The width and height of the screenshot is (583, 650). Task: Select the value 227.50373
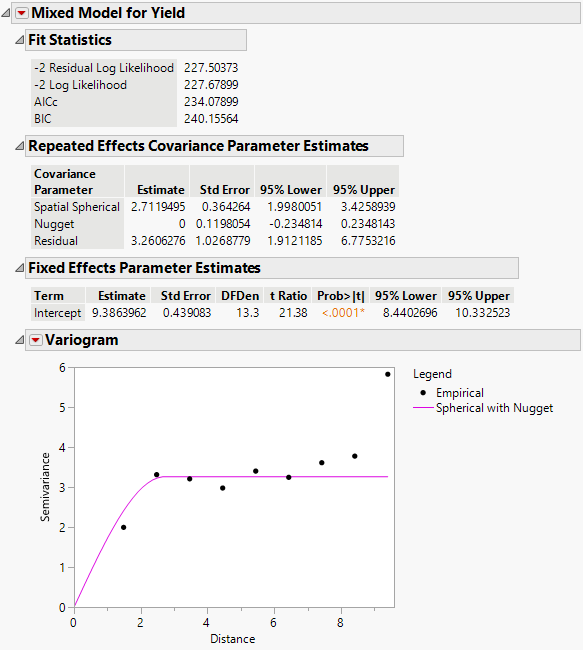pos(211,68)
